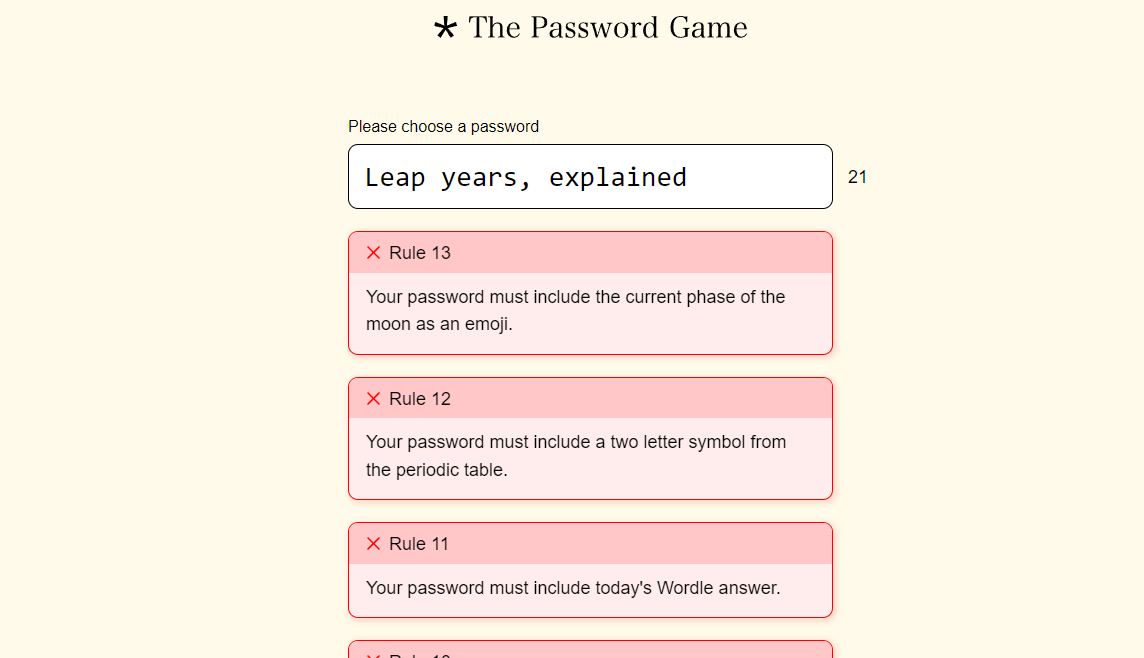Place the cursor on "explained" in the password
1144x658 pixels.
coord(617,177)
